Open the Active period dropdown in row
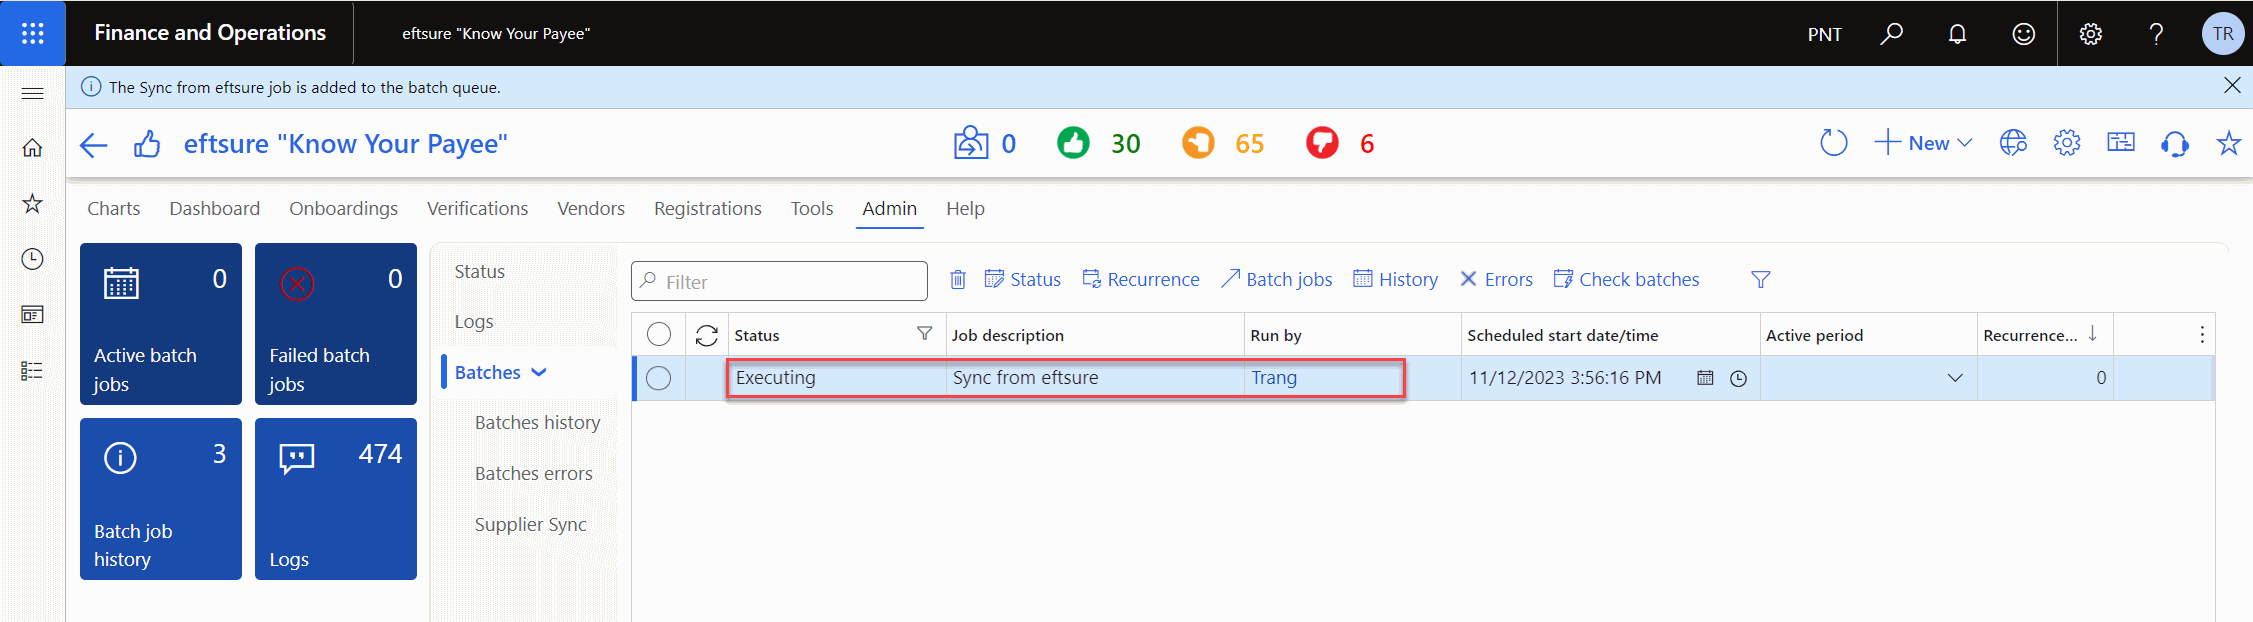This screenshot has width=2253, height=622. (x=1955, y=378)
